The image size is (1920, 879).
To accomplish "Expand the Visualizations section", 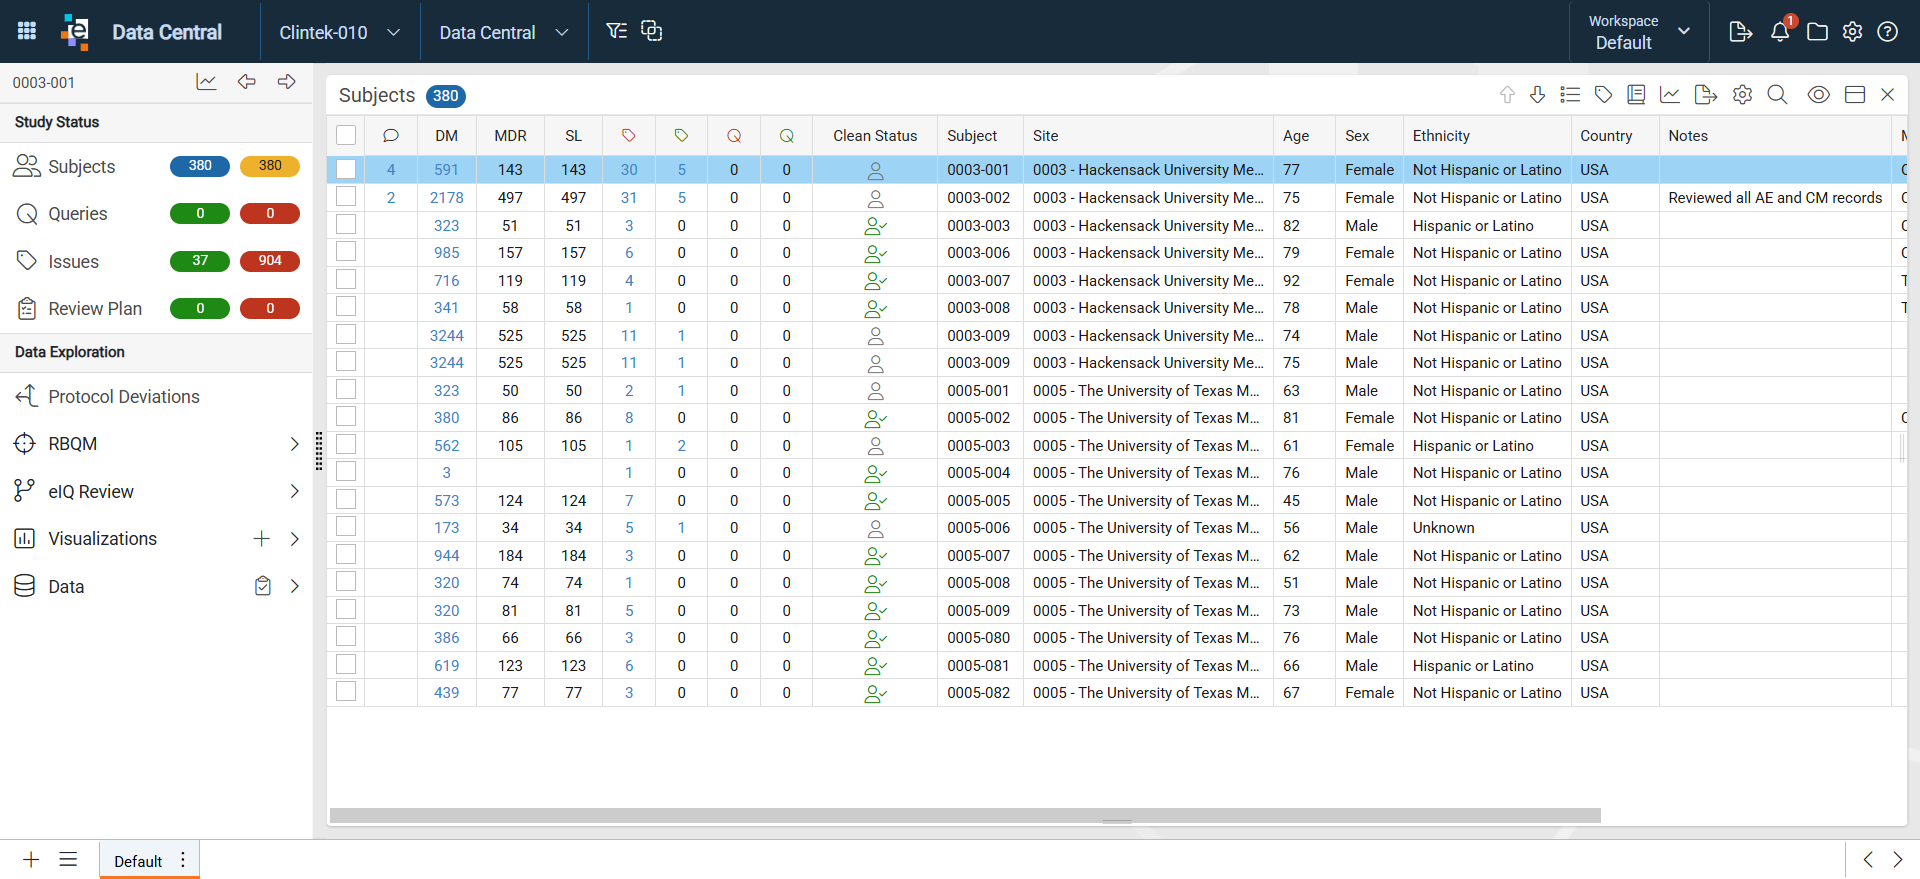I will [x=294, y=539].
